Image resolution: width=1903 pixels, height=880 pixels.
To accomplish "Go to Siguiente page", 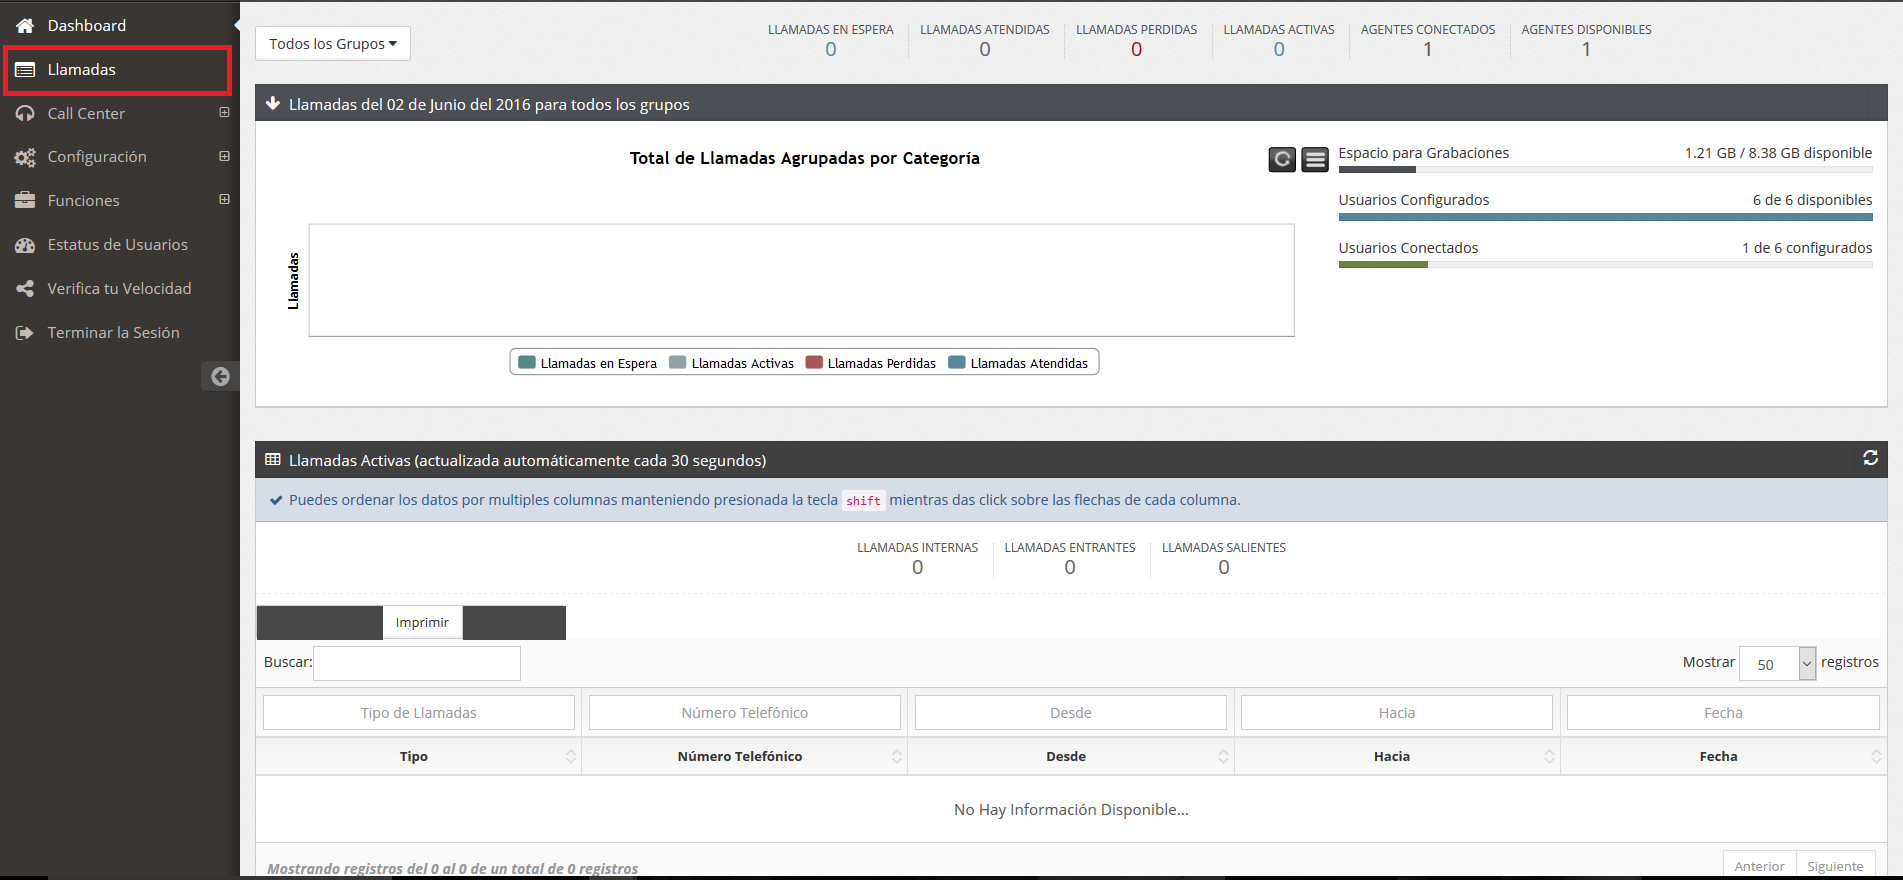I will point(1835,866).
